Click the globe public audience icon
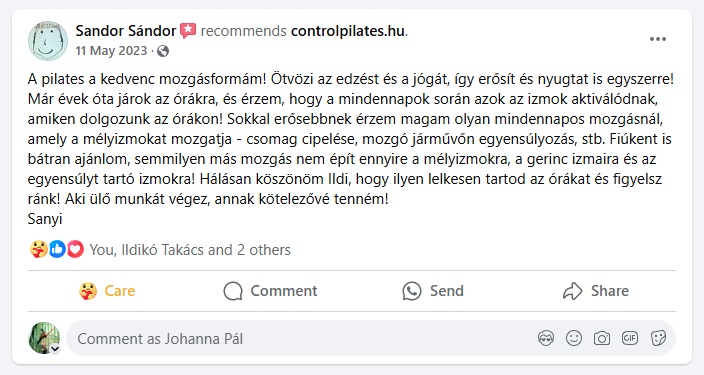 (163, 51)
